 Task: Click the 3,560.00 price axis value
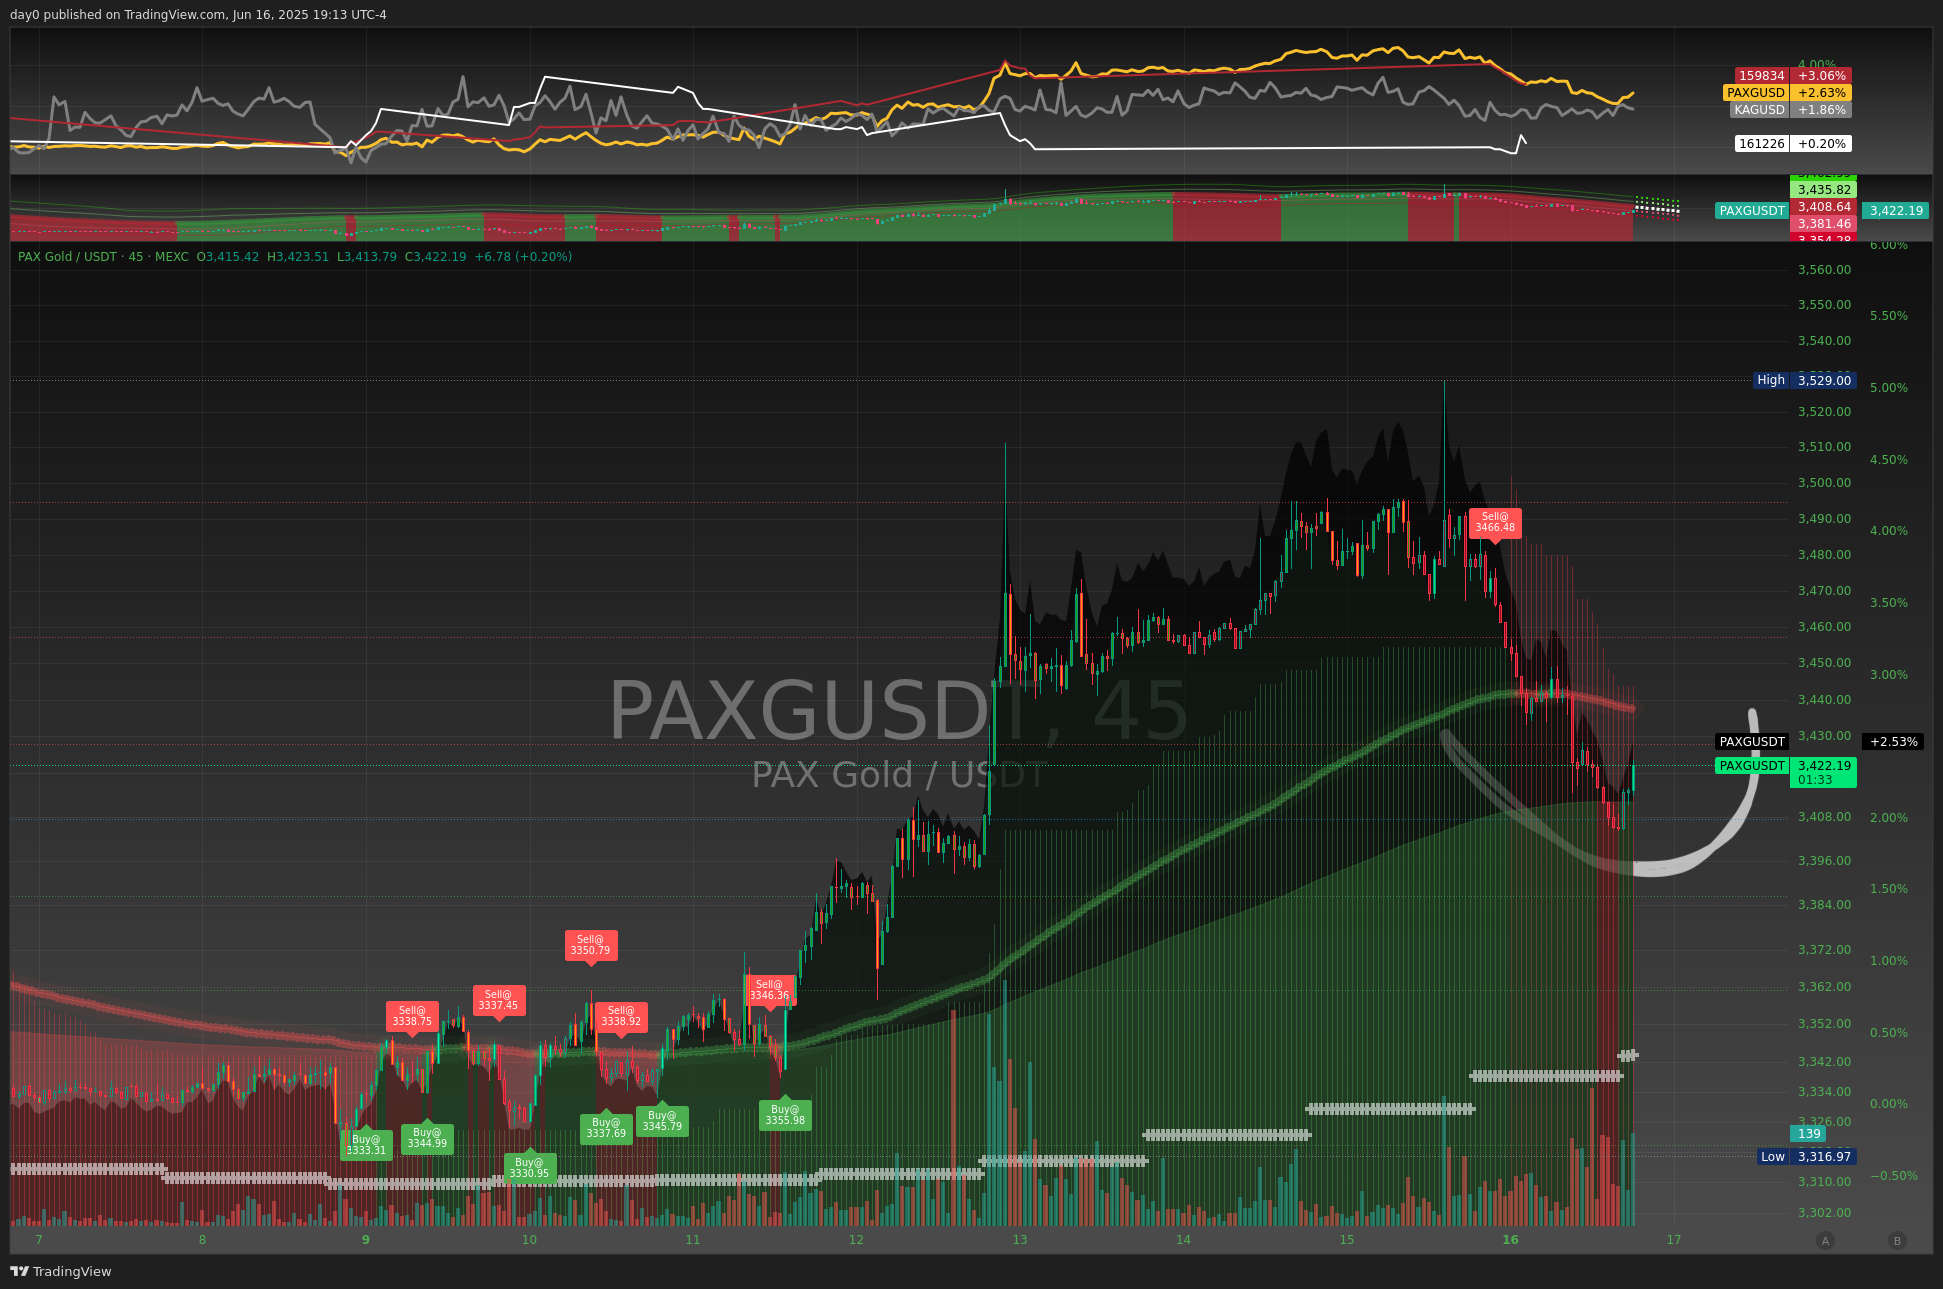point(1824,270)
